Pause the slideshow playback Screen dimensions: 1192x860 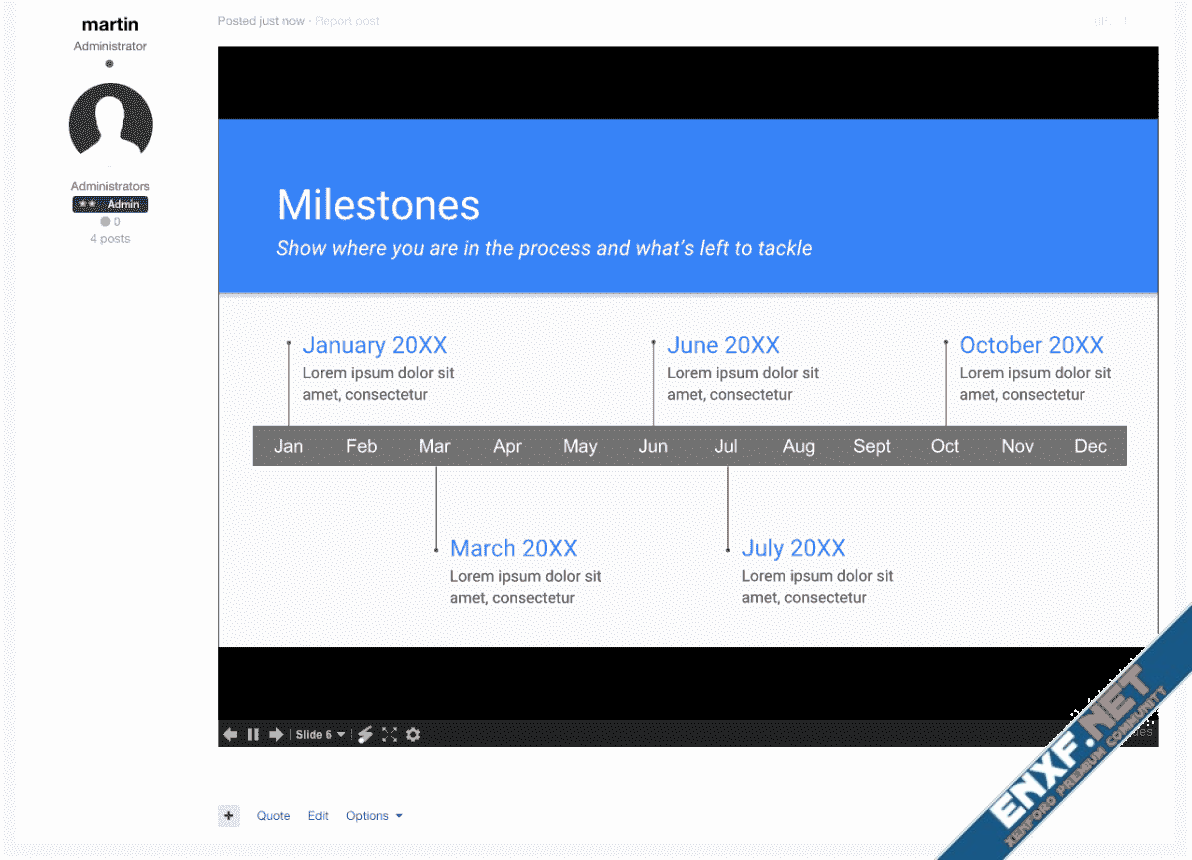point(253,735)
